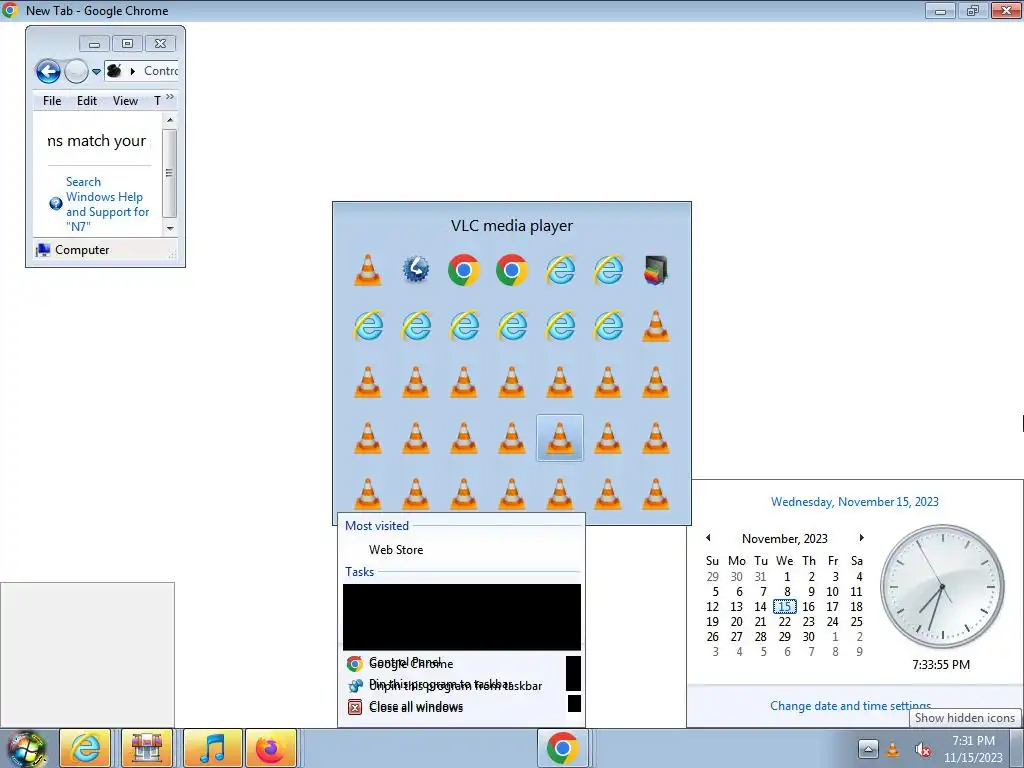Launch Internet Explorer from the taskbar
The image size is (1024, 768).
pyautogui.click(x=86, y=748)
